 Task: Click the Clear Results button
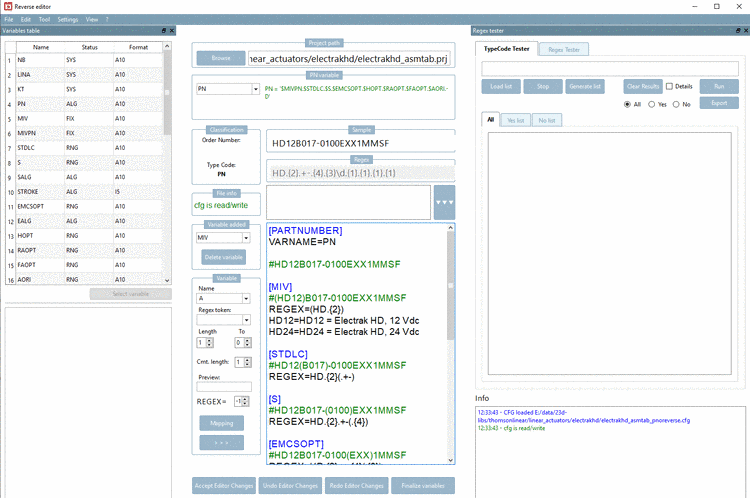(x=643, y=87)
